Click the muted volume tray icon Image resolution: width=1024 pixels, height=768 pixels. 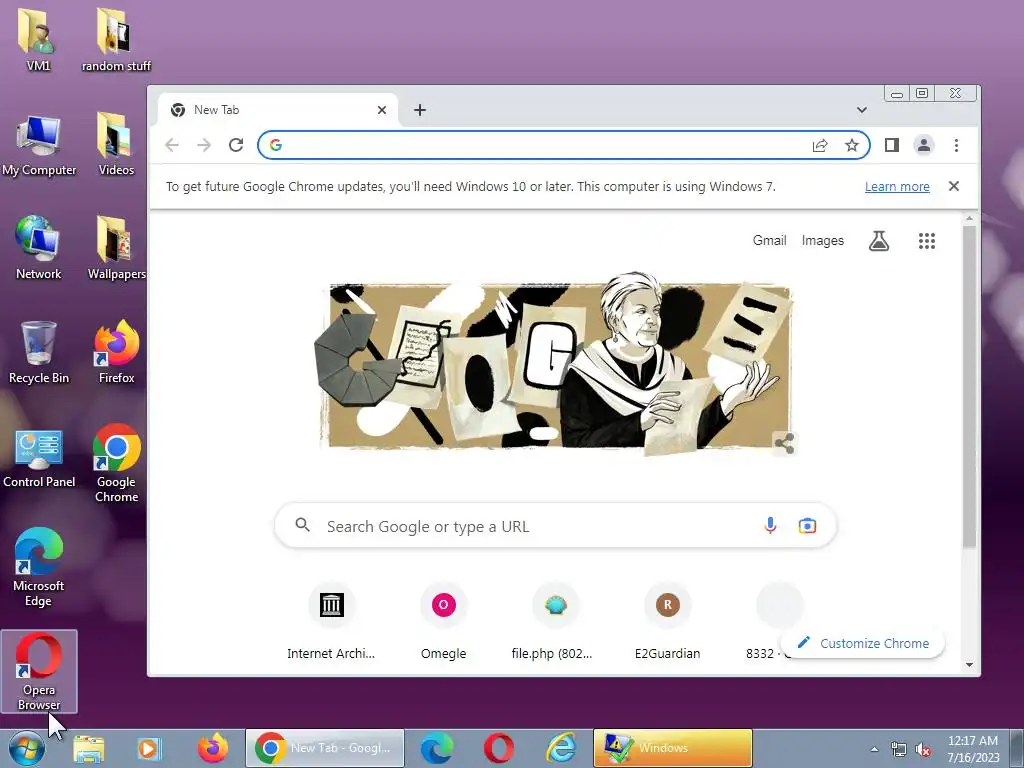[x=923, y=749]
